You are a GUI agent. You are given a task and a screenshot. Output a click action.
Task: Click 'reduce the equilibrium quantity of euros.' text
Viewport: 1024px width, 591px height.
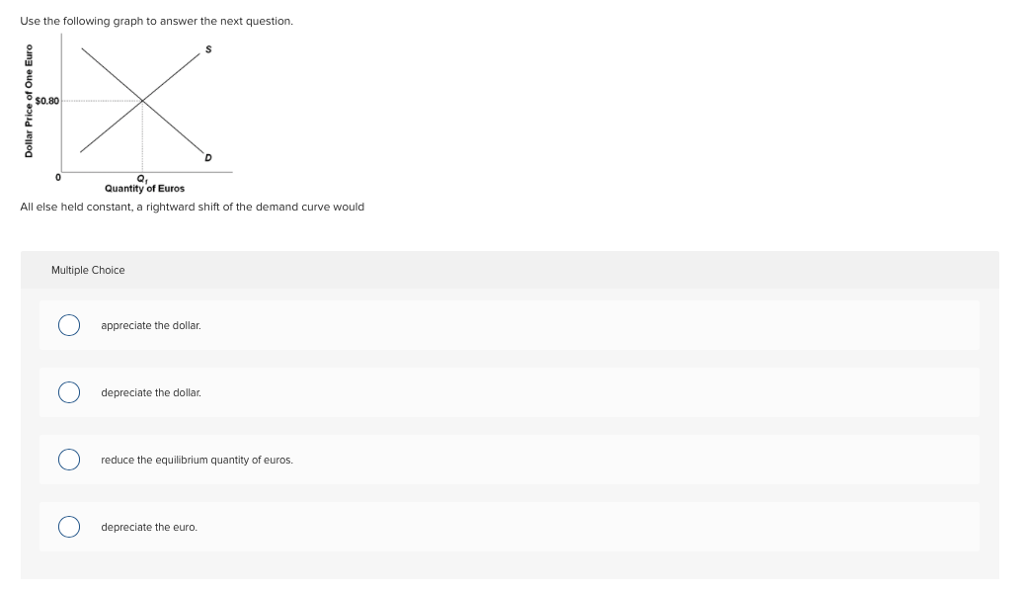[x=197, y=460]
